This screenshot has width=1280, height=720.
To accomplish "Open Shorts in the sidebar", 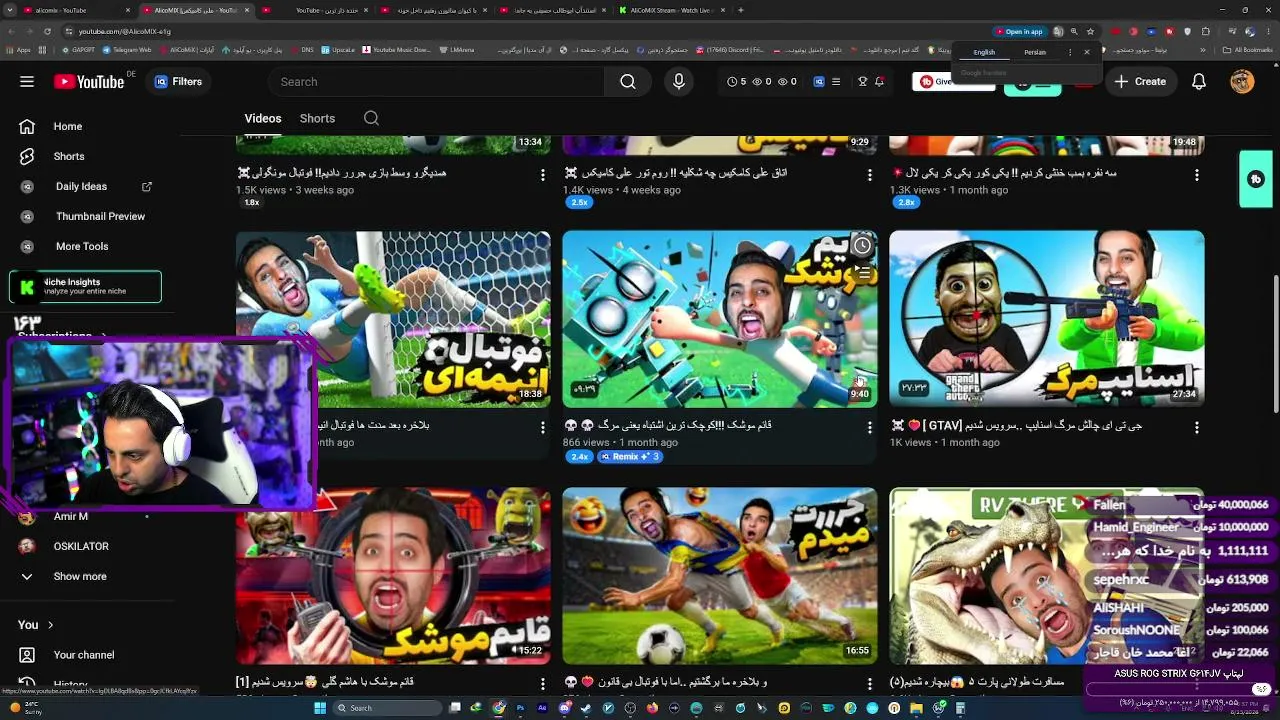I will 68,156.
